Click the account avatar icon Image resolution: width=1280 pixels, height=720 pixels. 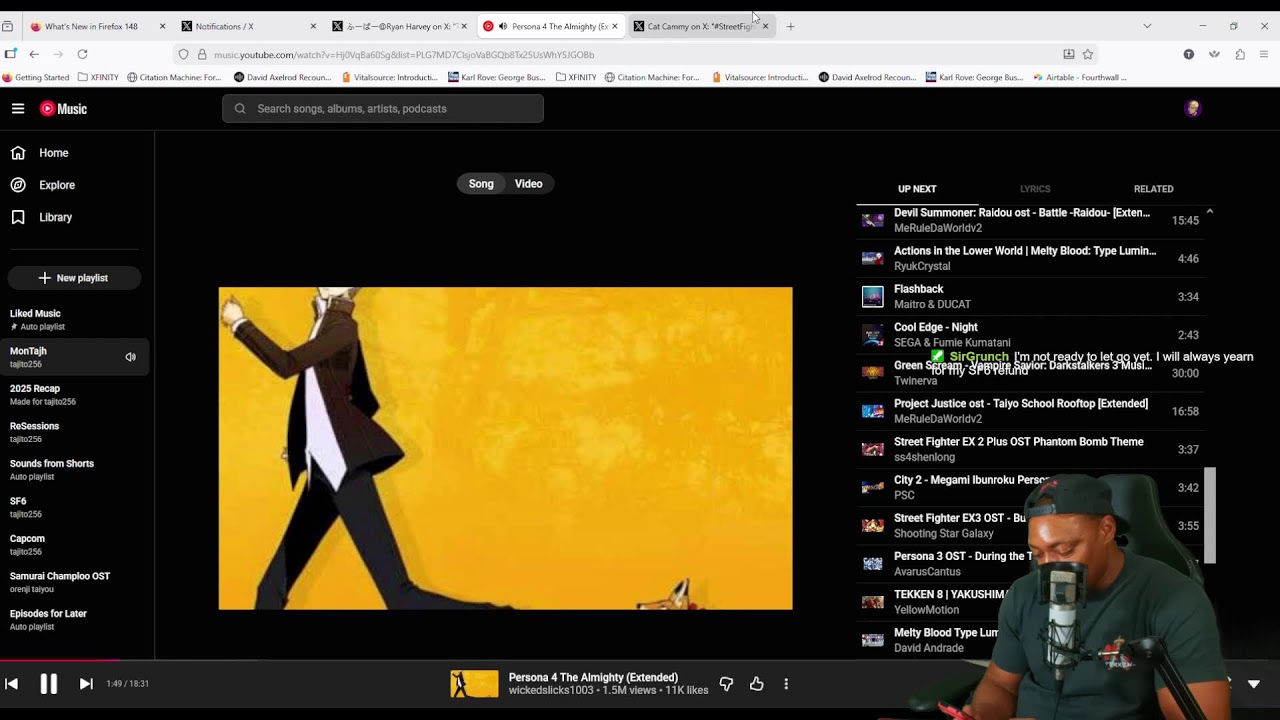point(1192,109)
